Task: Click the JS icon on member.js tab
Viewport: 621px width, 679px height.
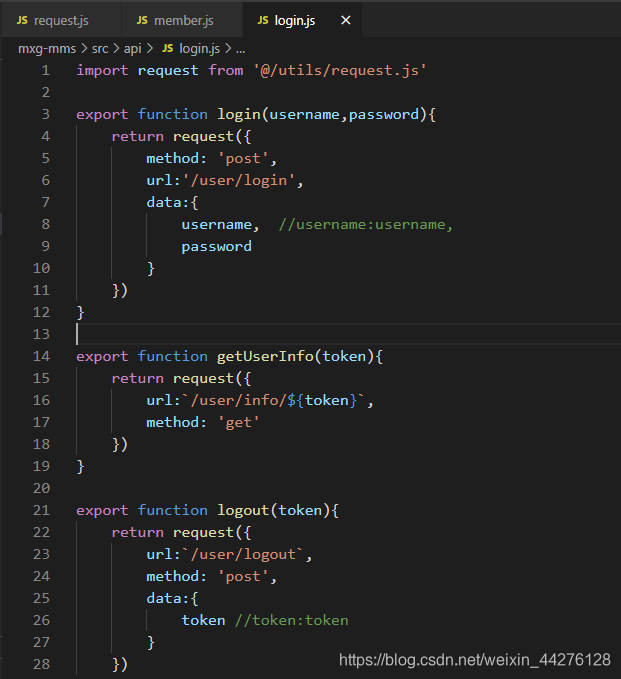Action: (x=142, y=20)
